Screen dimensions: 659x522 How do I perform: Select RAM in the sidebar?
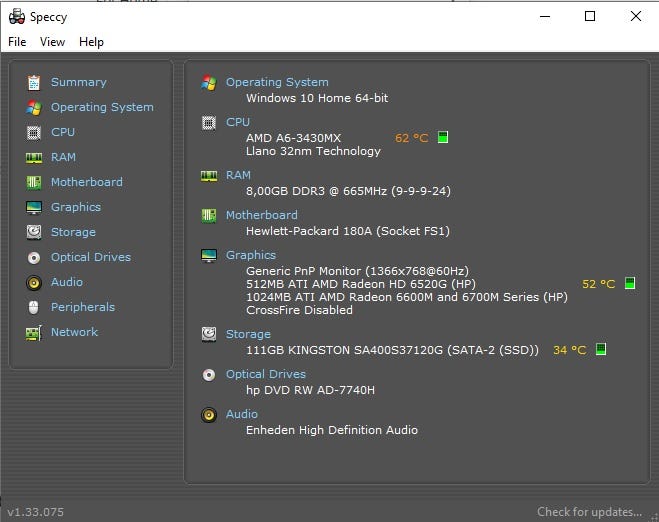tap(63, 157)
